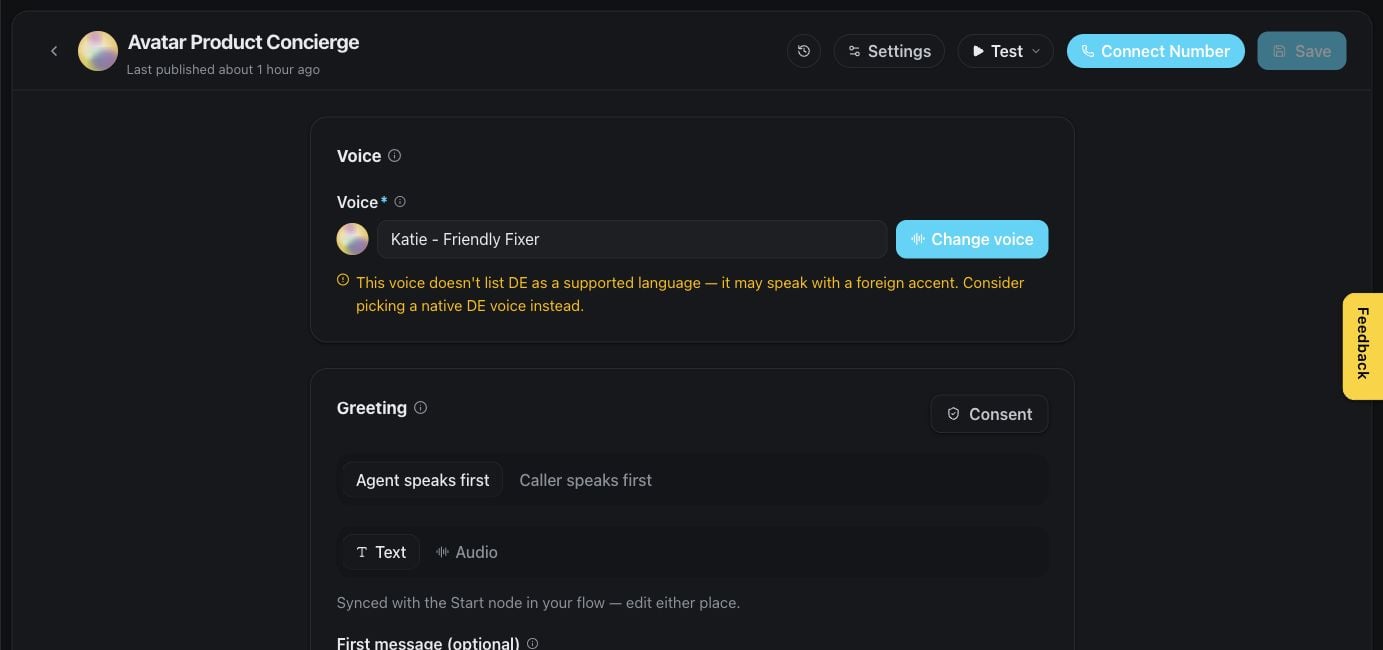Image resolution: width=1383 pixels, height=650 pixels.
Task: Click info icon beside Voice section heading
Action: tap(394, 156)
